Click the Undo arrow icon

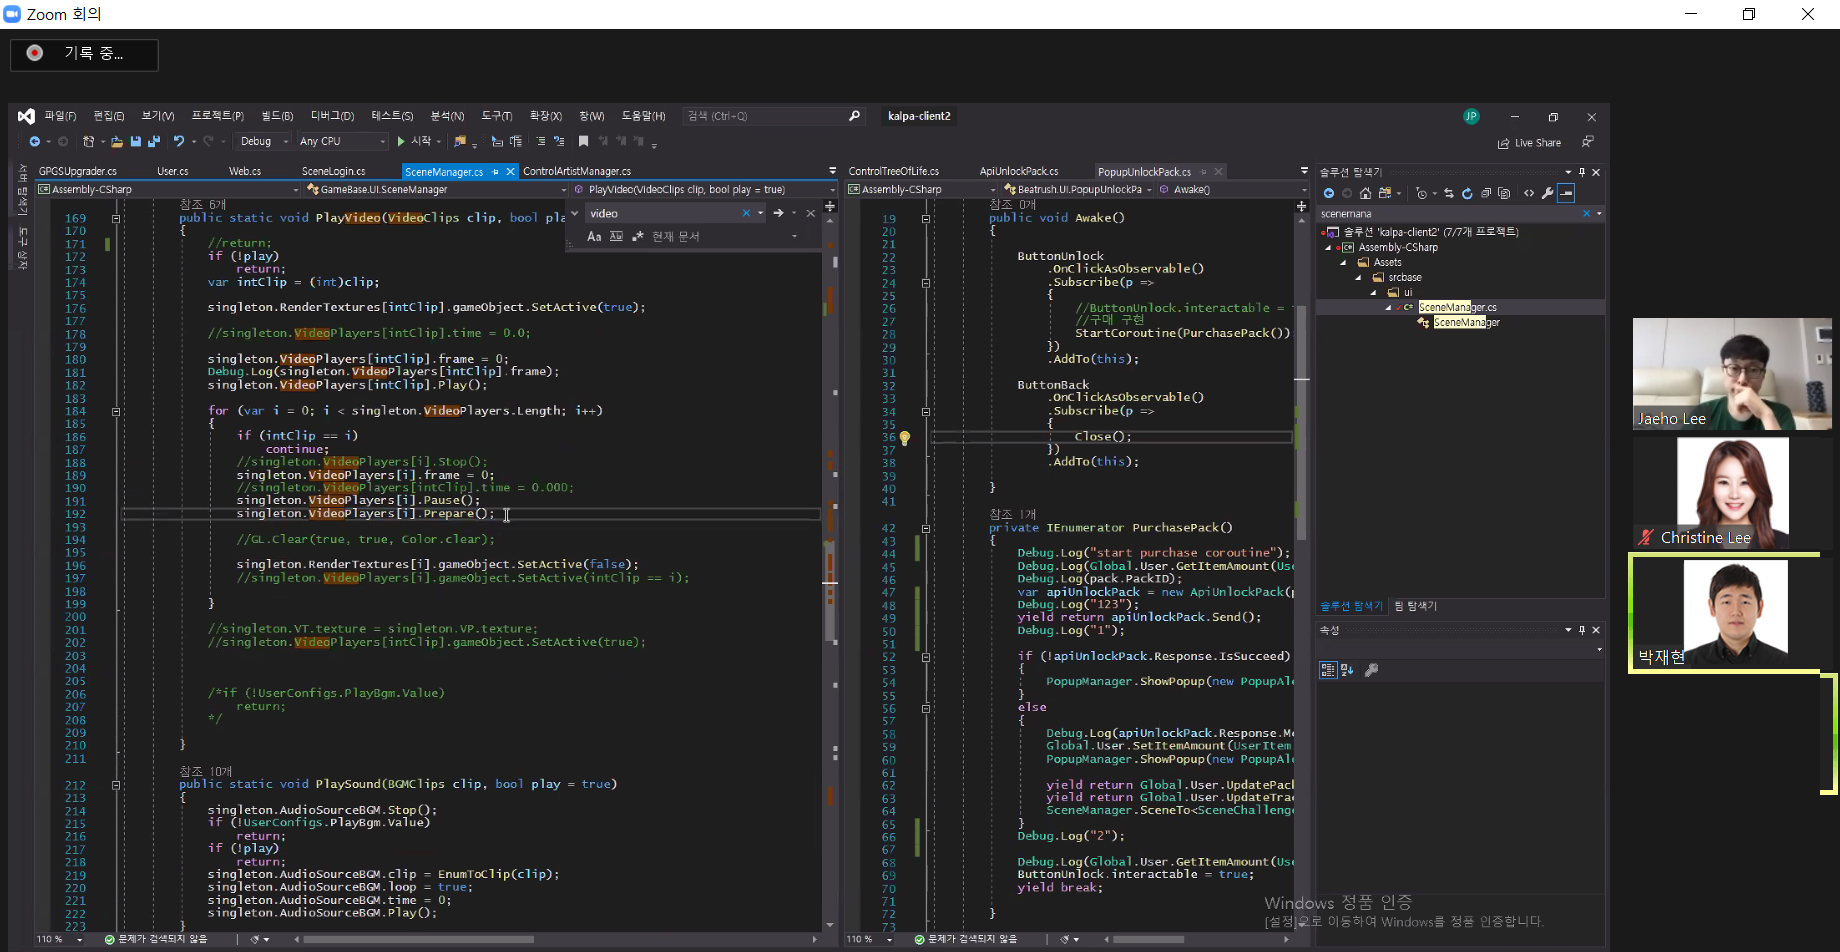pos(178,142)
